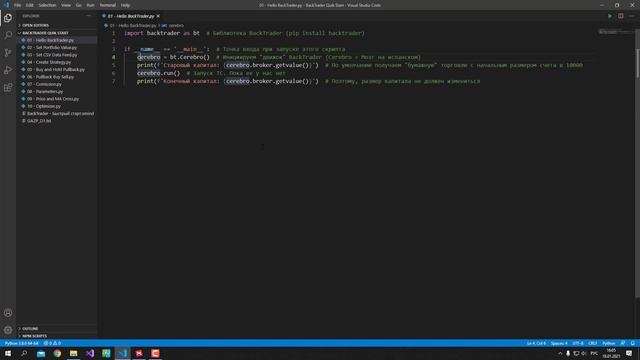The width and height of the screenshot is (640, 360).
Task: Select Python interpreter in status bar
Action: tap(22, 343)
